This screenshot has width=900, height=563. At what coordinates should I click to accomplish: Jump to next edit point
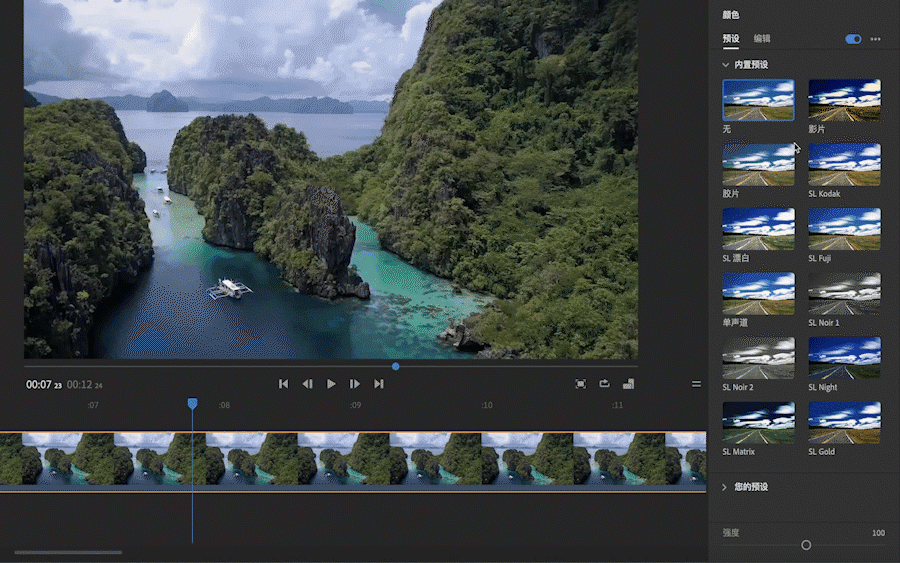pos(379,384)
